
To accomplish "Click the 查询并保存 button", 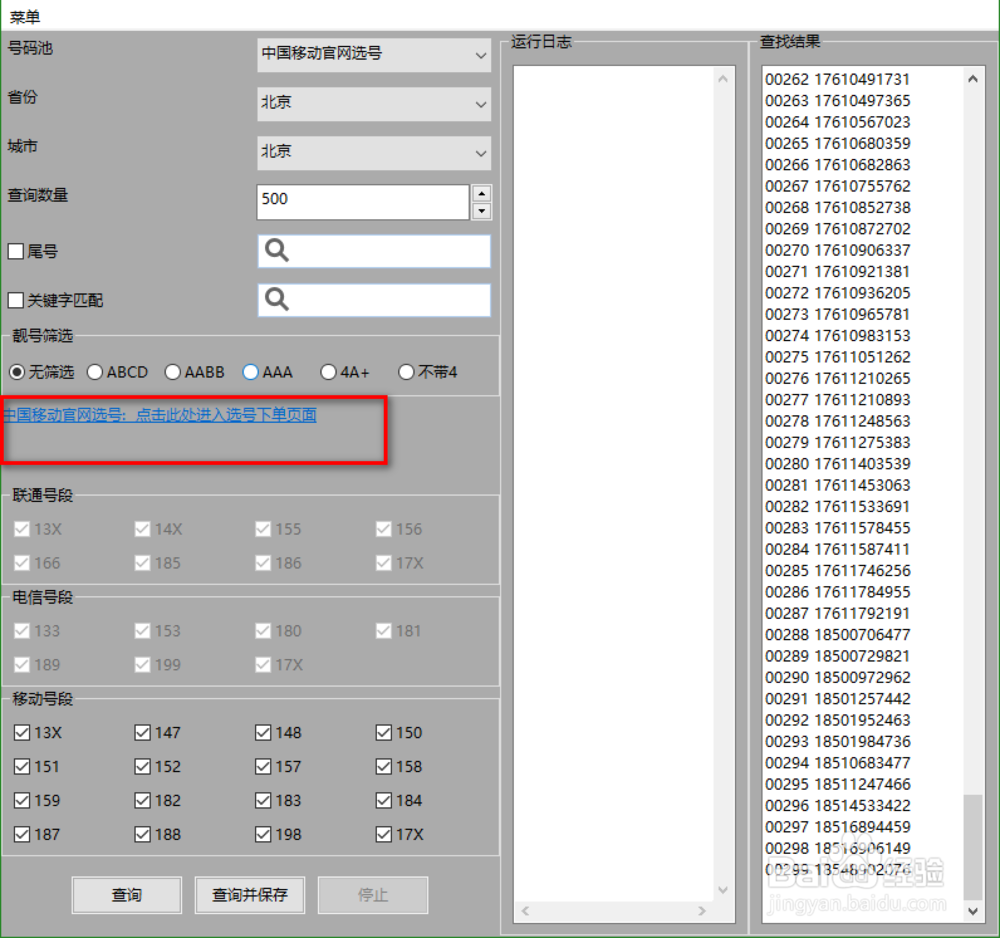I will tap(249, 895).
